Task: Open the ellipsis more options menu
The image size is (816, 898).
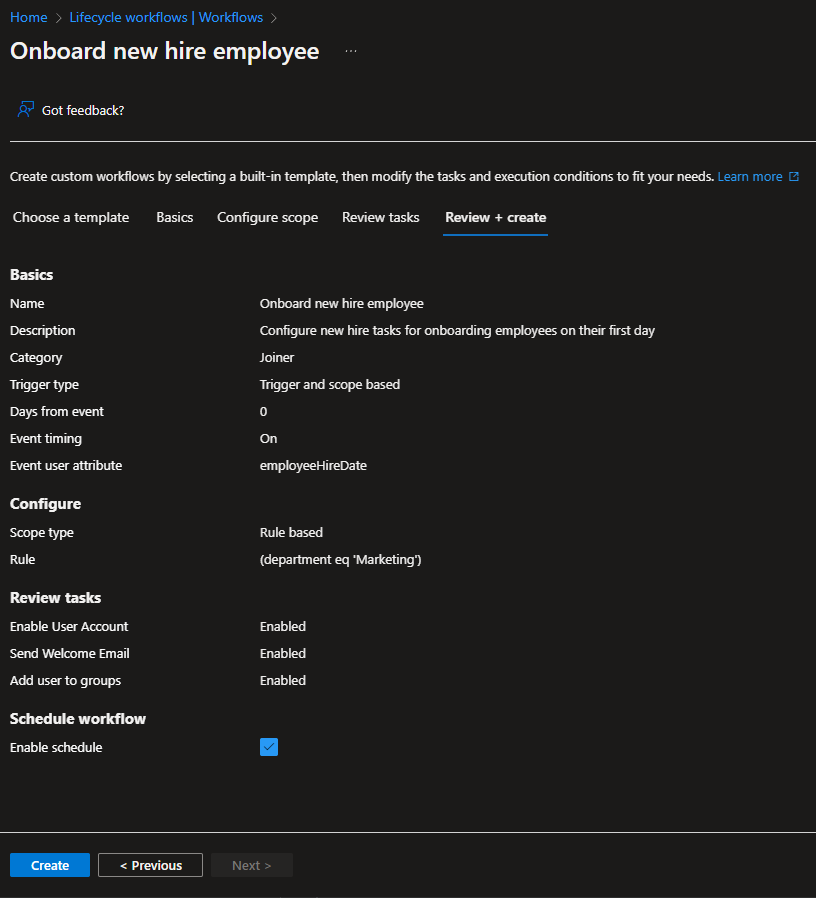Action: pos(351,51)
